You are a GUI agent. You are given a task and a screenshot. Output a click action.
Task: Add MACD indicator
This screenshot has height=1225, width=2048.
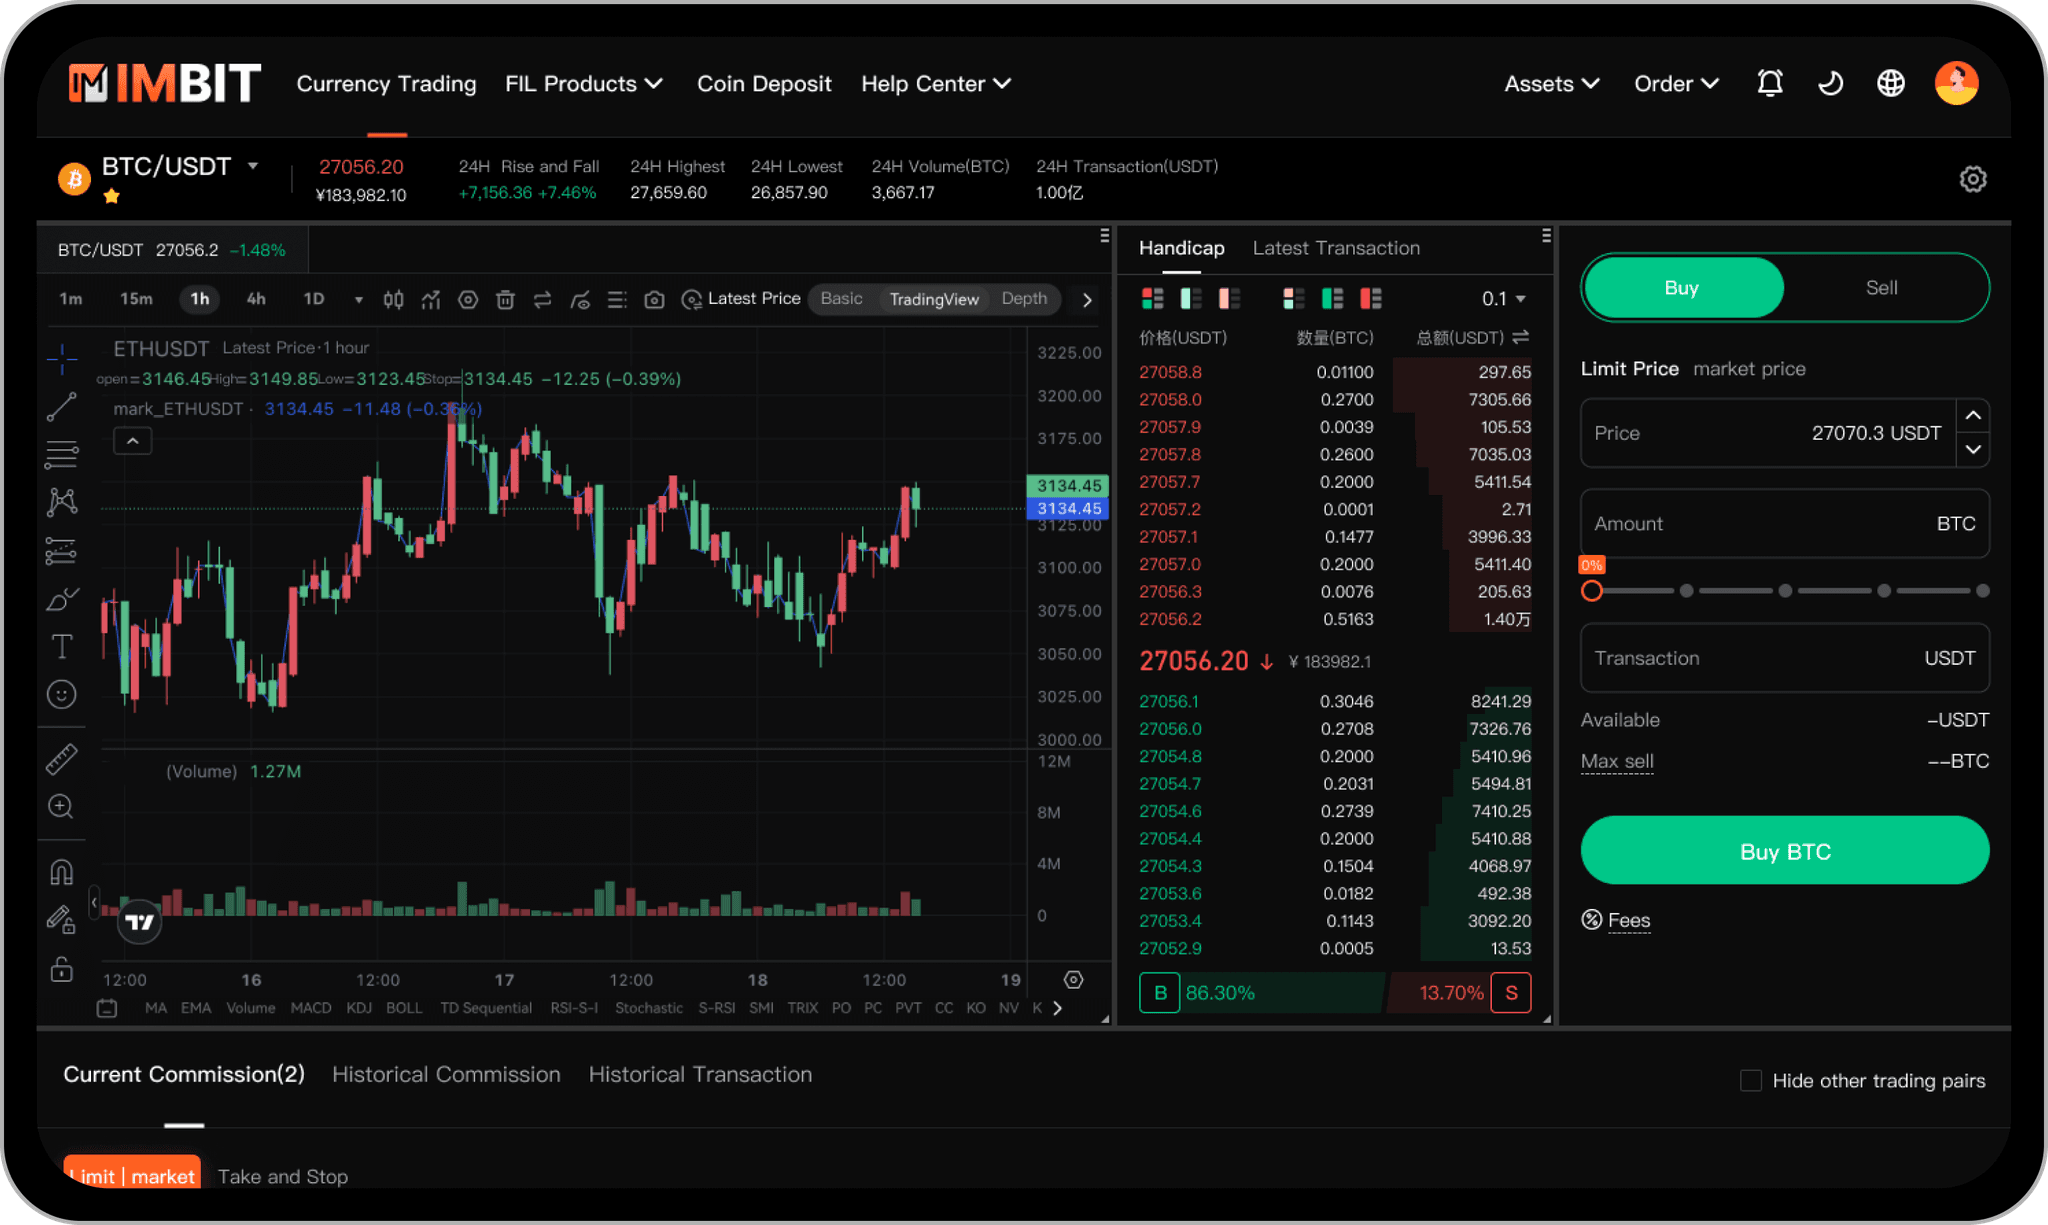(x=311, y=1008)
